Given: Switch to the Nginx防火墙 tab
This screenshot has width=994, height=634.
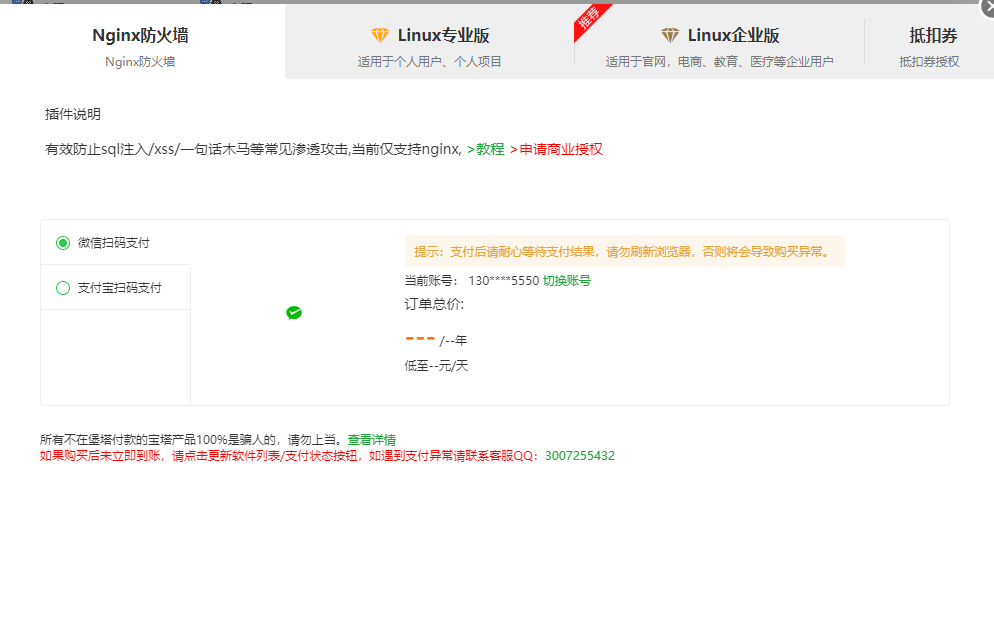Looking at the screenshot, I should [141, 42].
